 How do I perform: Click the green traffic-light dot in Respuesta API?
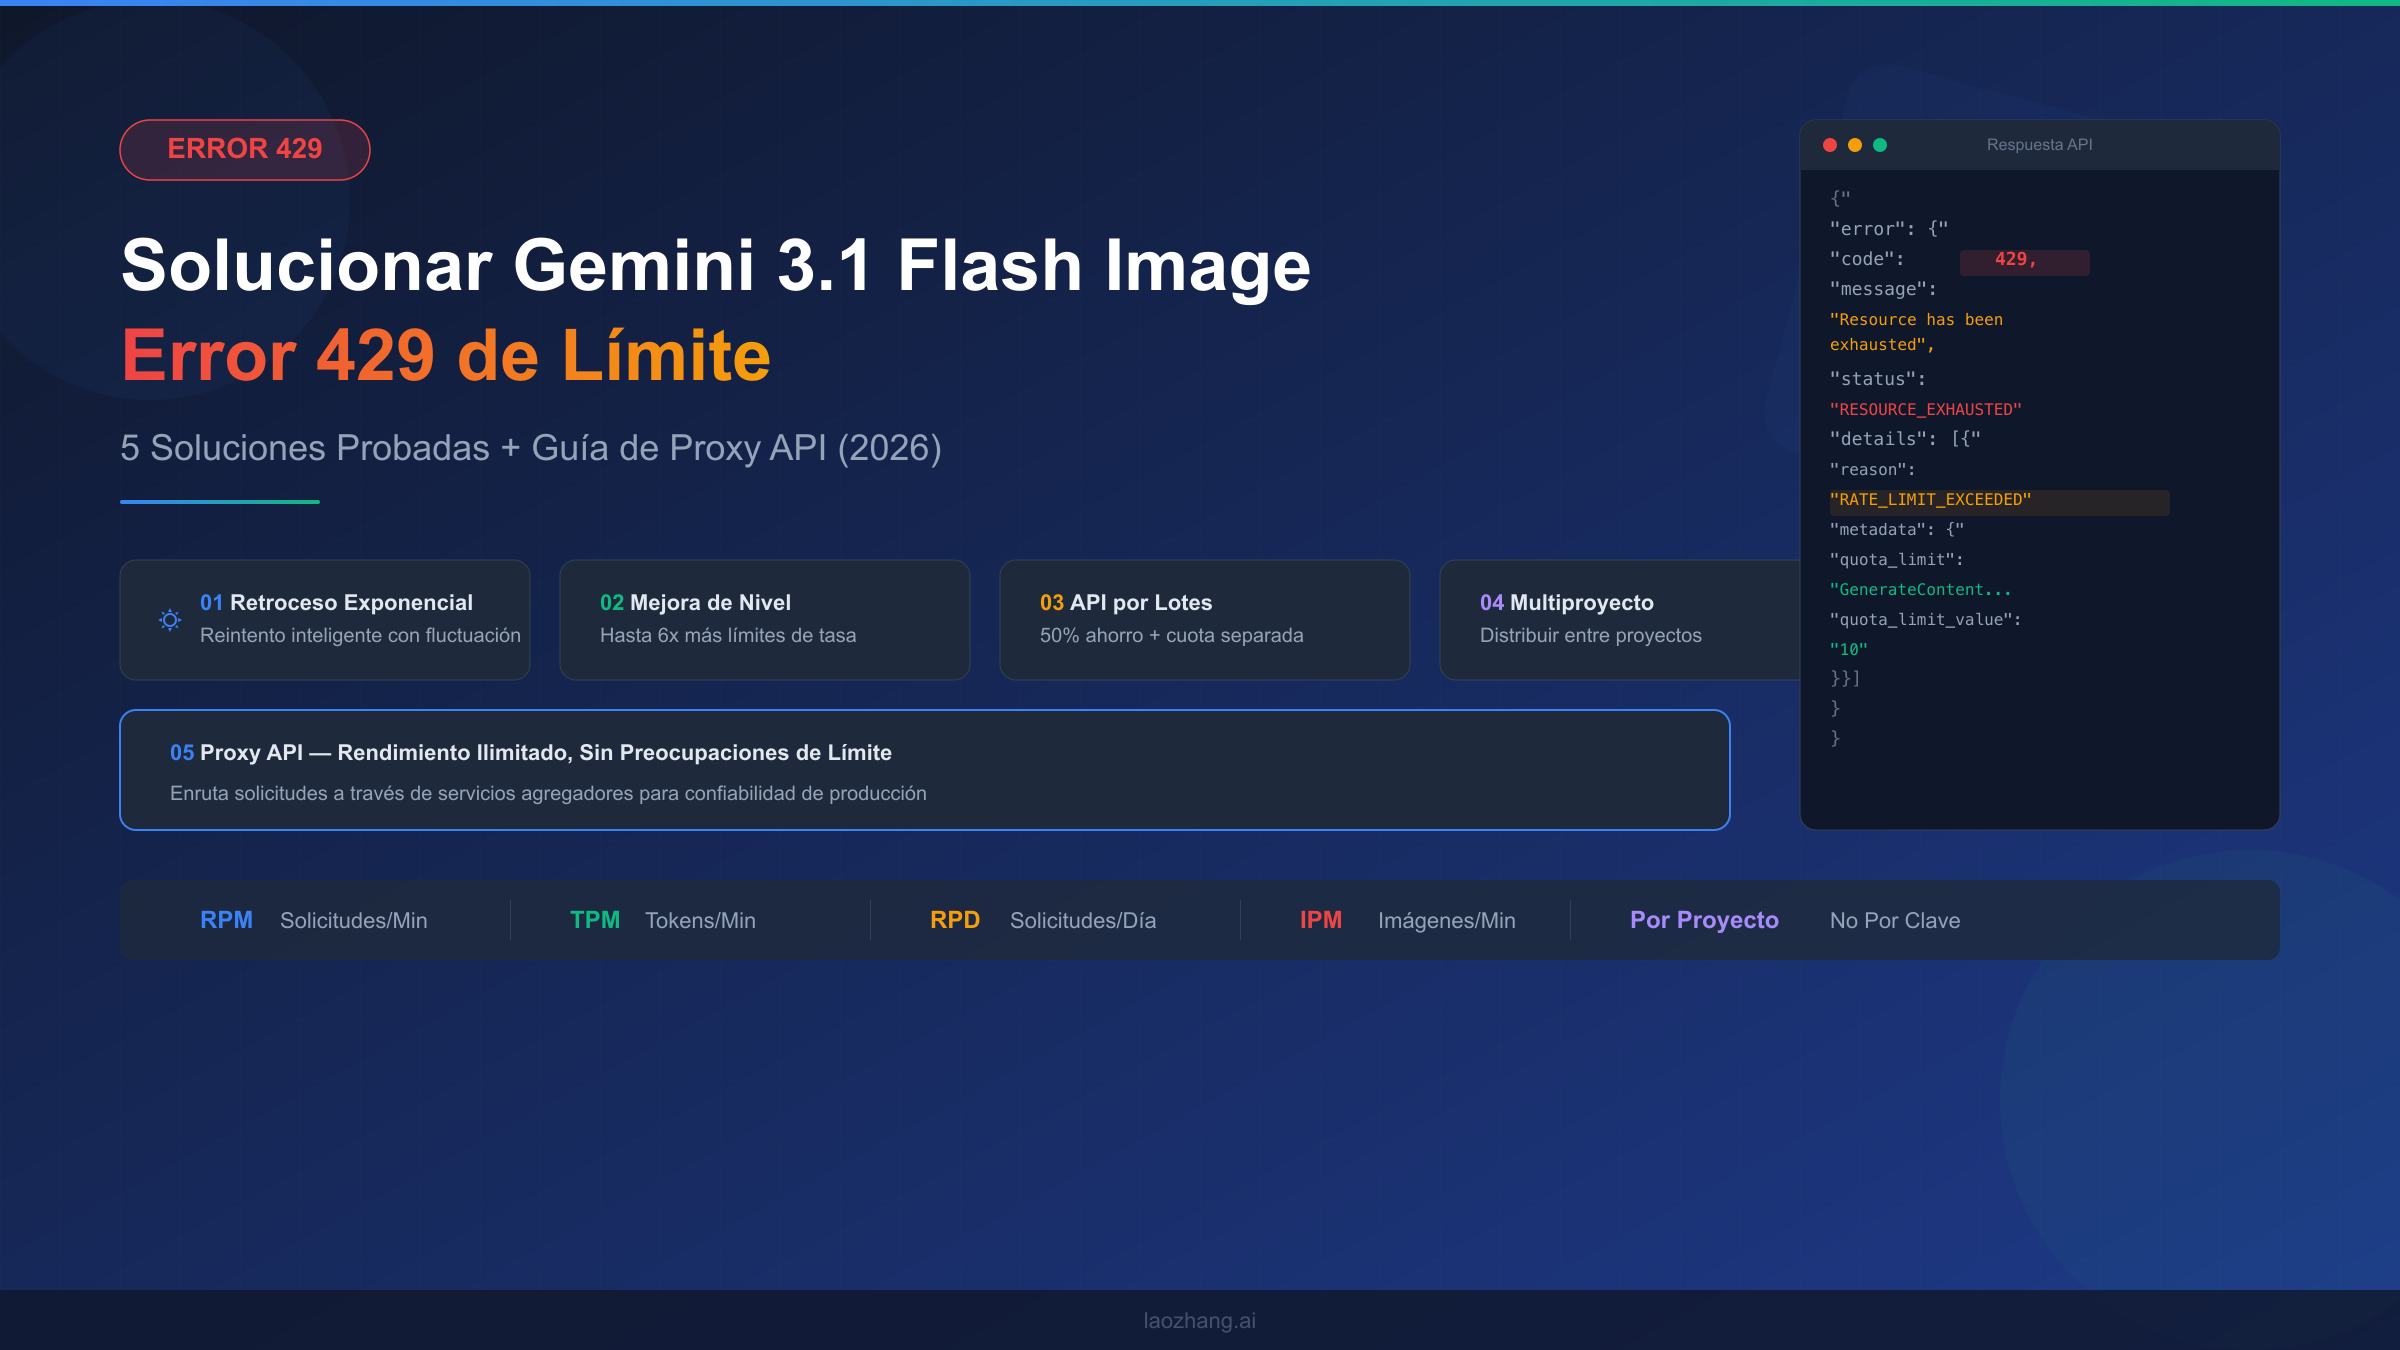point(1880,144)
